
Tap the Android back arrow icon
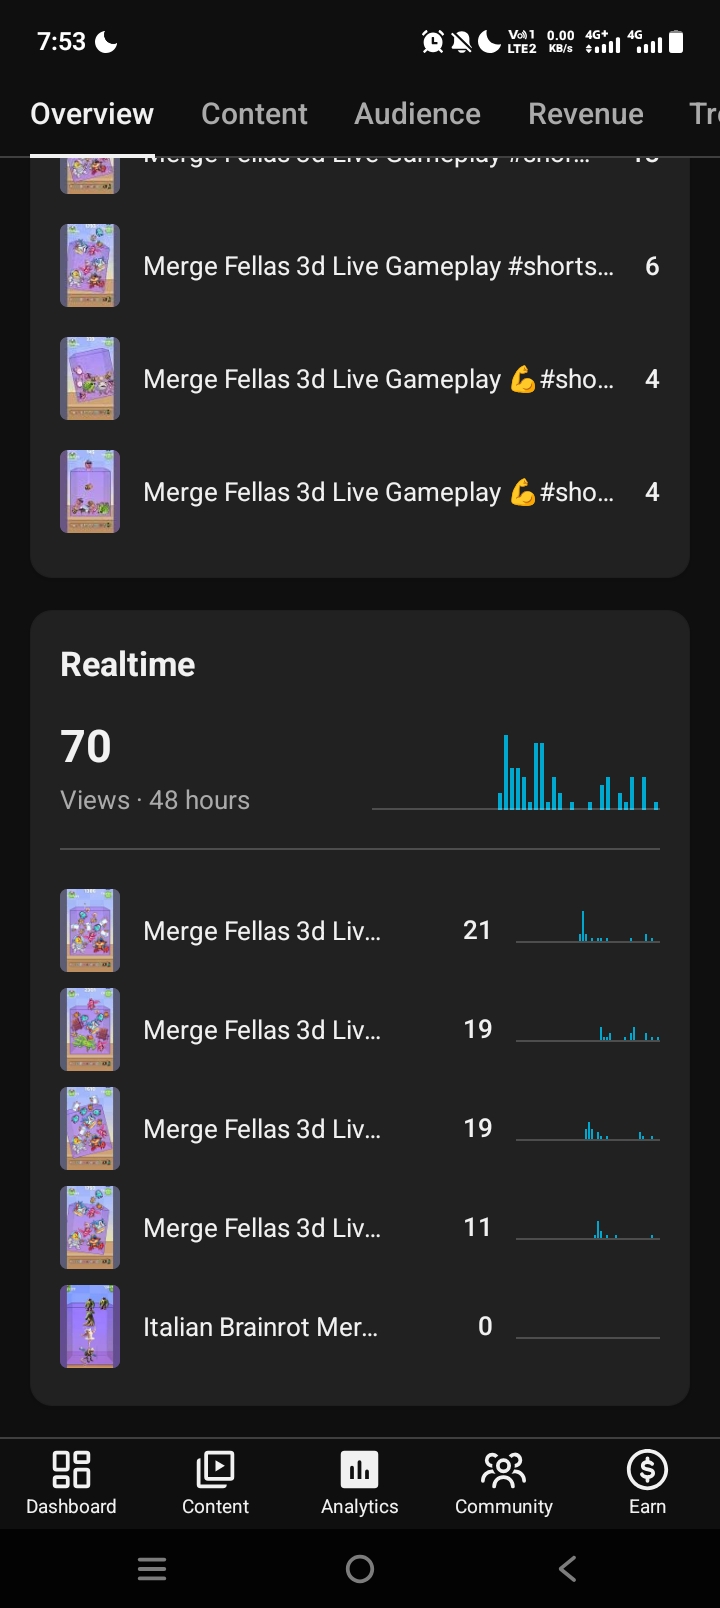(567, 1568)
